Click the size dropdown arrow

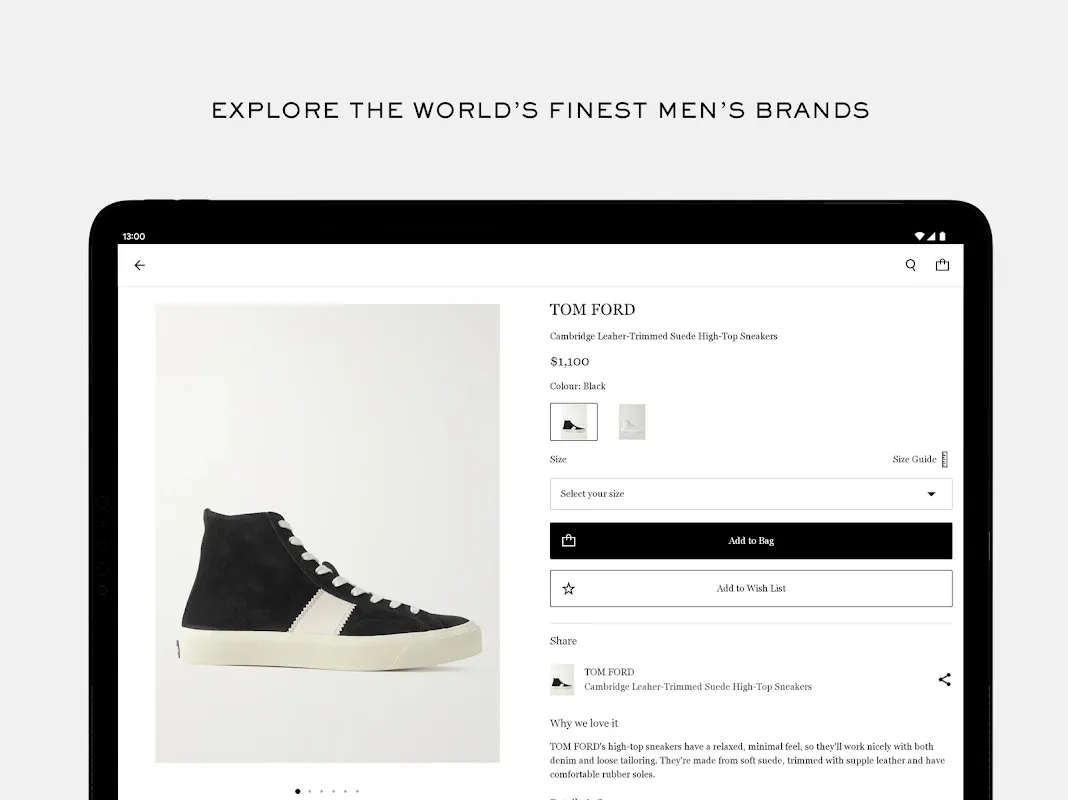coord(931,494)
